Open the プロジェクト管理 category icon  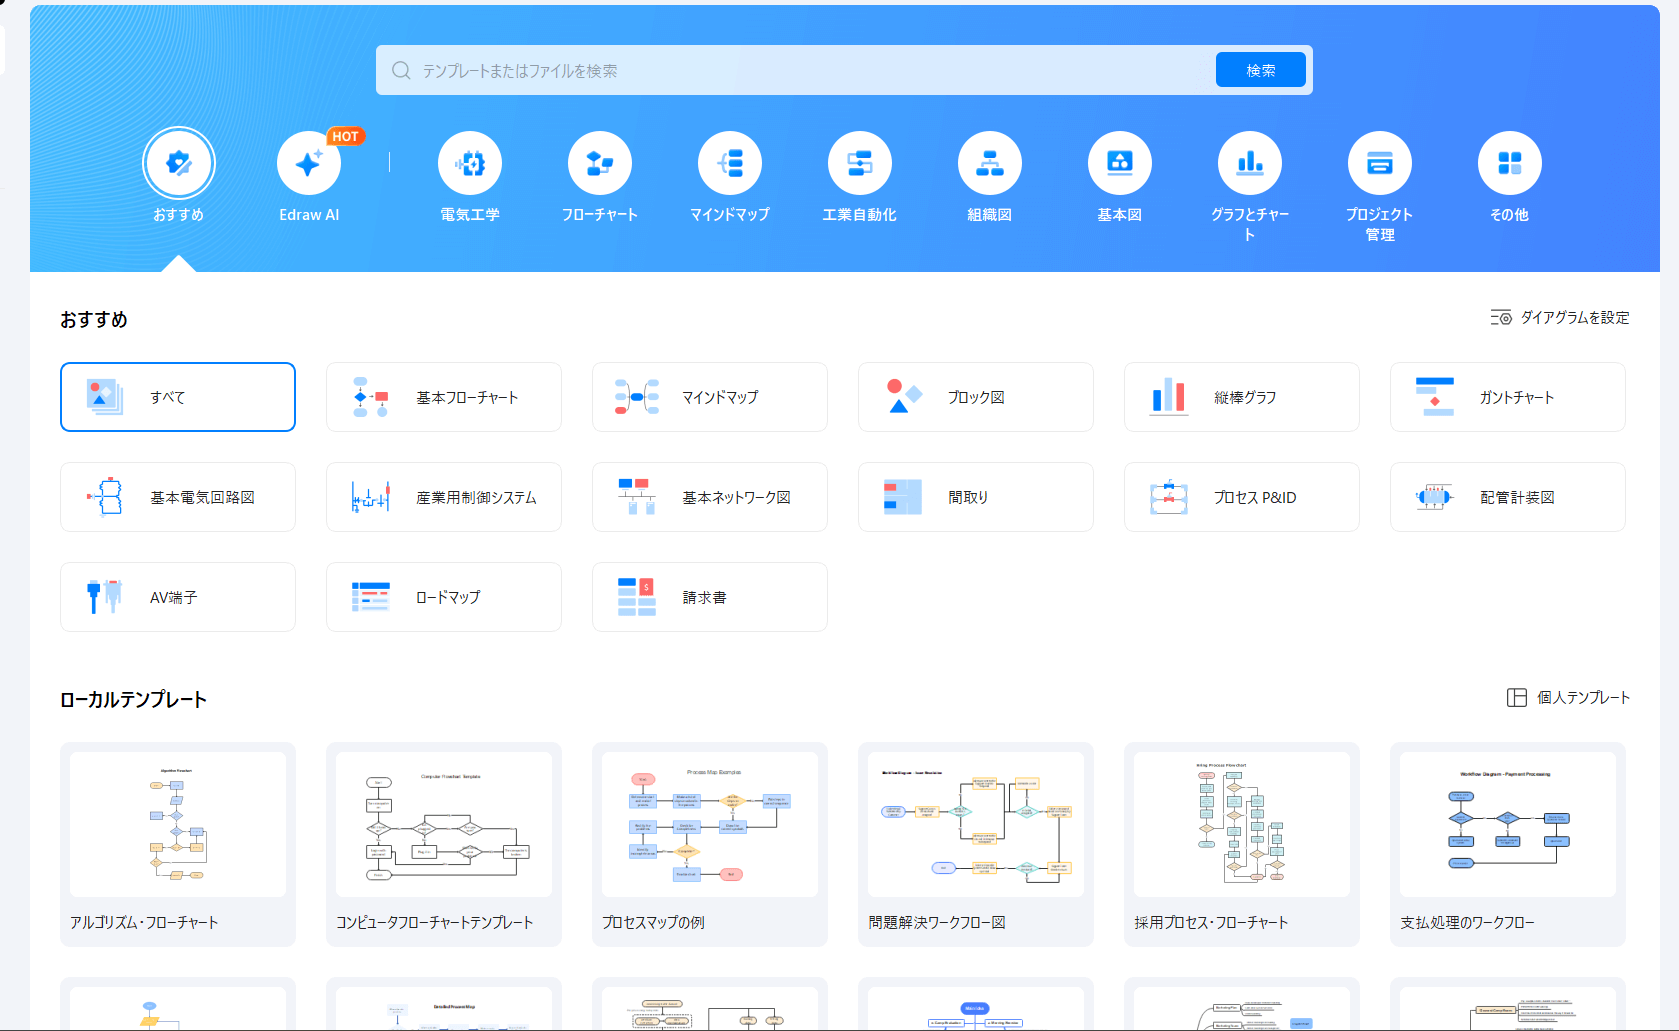1380,163
